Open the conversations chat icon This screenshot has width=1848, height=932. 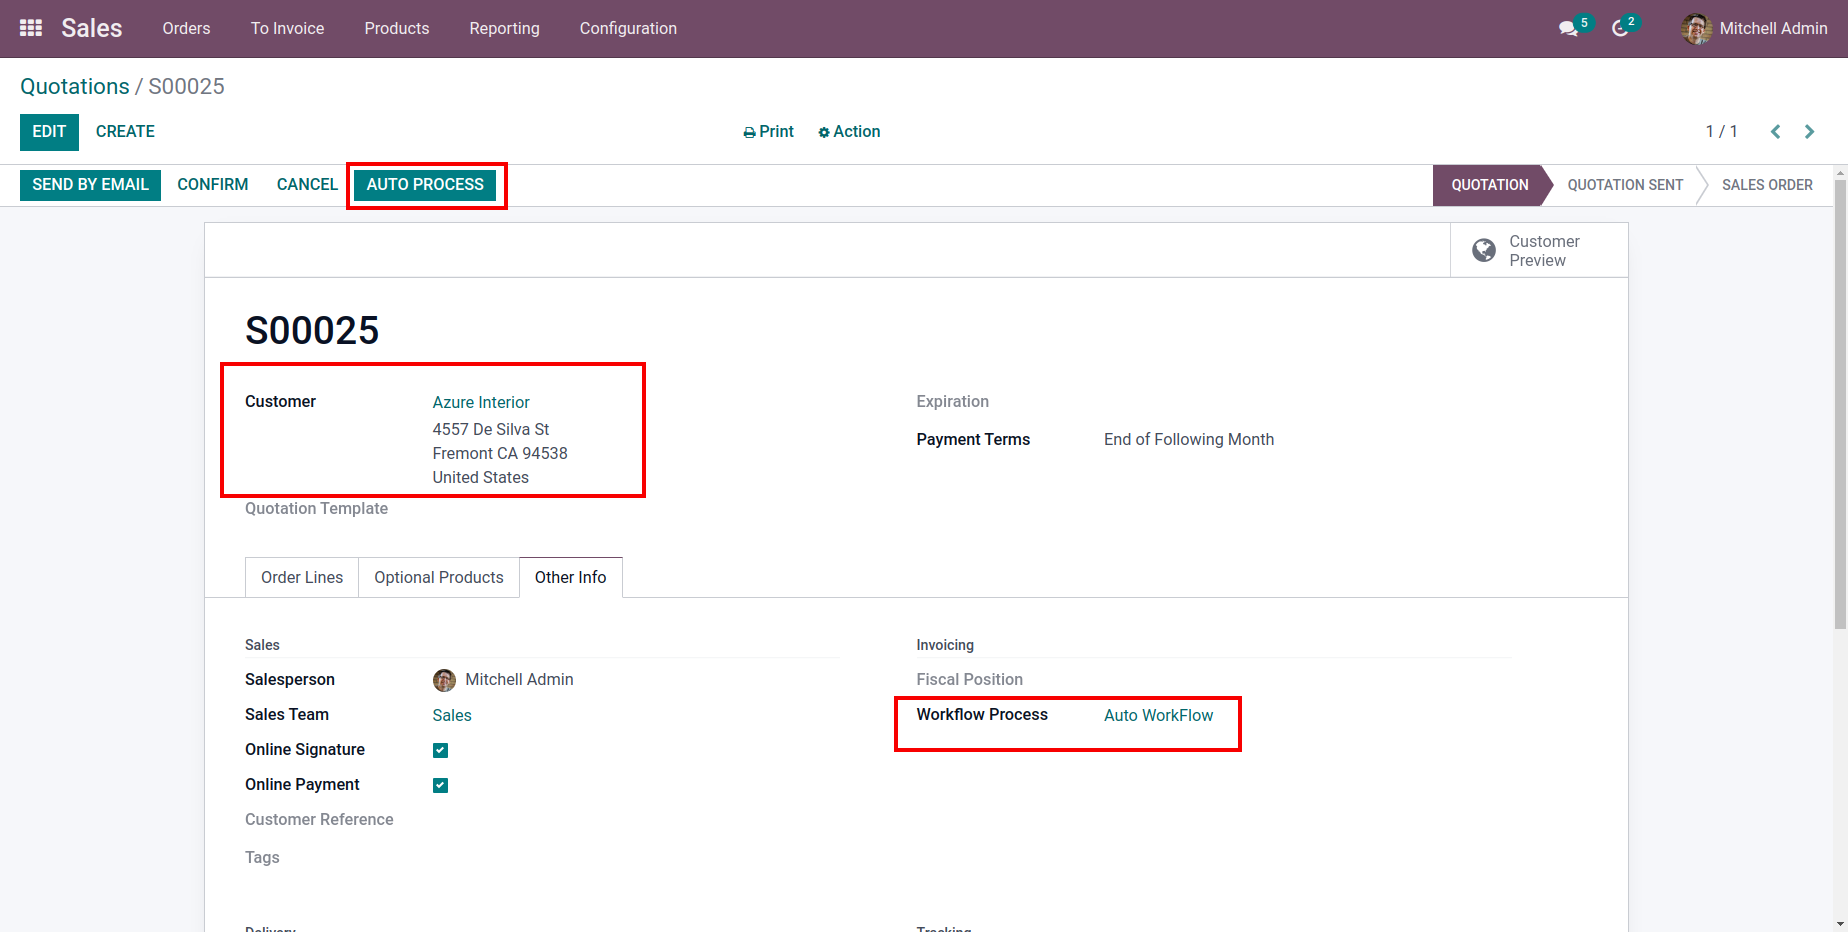coord(1568,29)
